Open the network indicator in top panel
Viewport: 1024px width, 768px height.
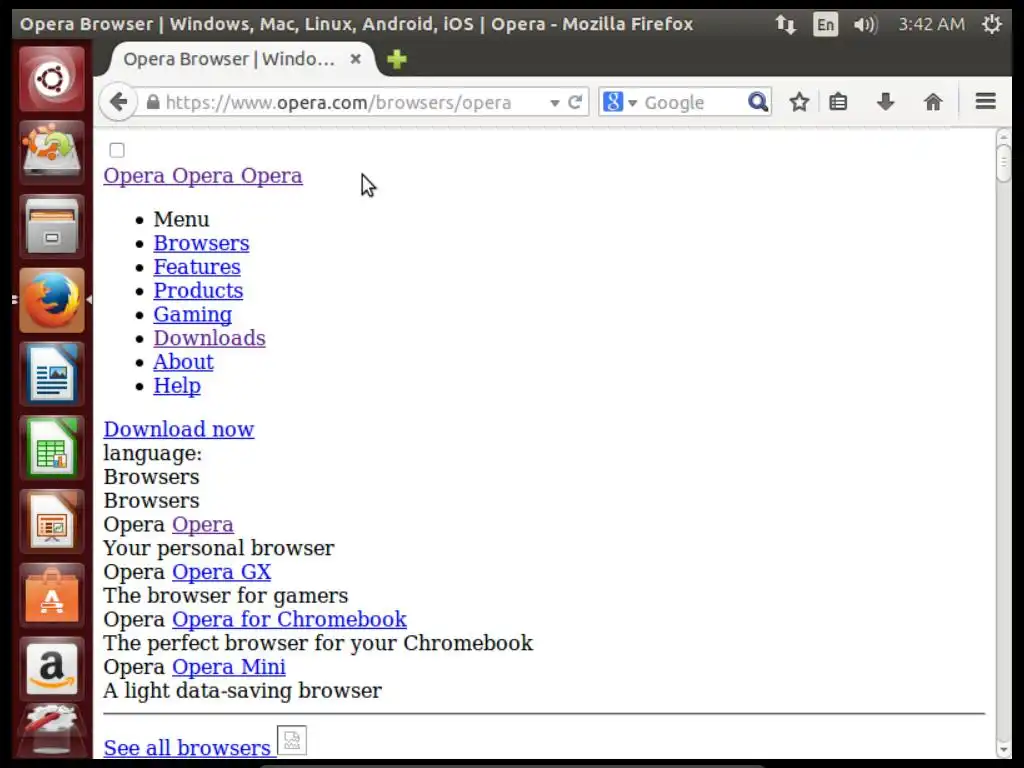pyautogui.click(x=785, y=25)
